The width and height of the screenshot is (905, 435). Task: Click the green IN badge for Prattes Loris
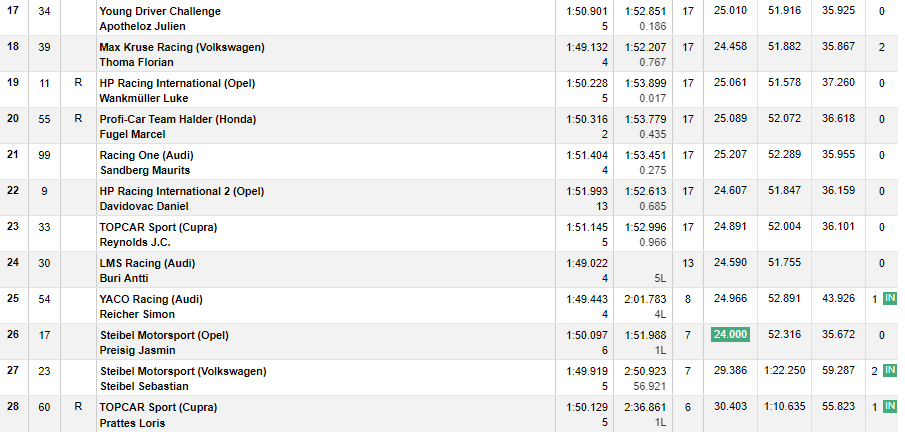pyautogui.click(x=889, y=407)
